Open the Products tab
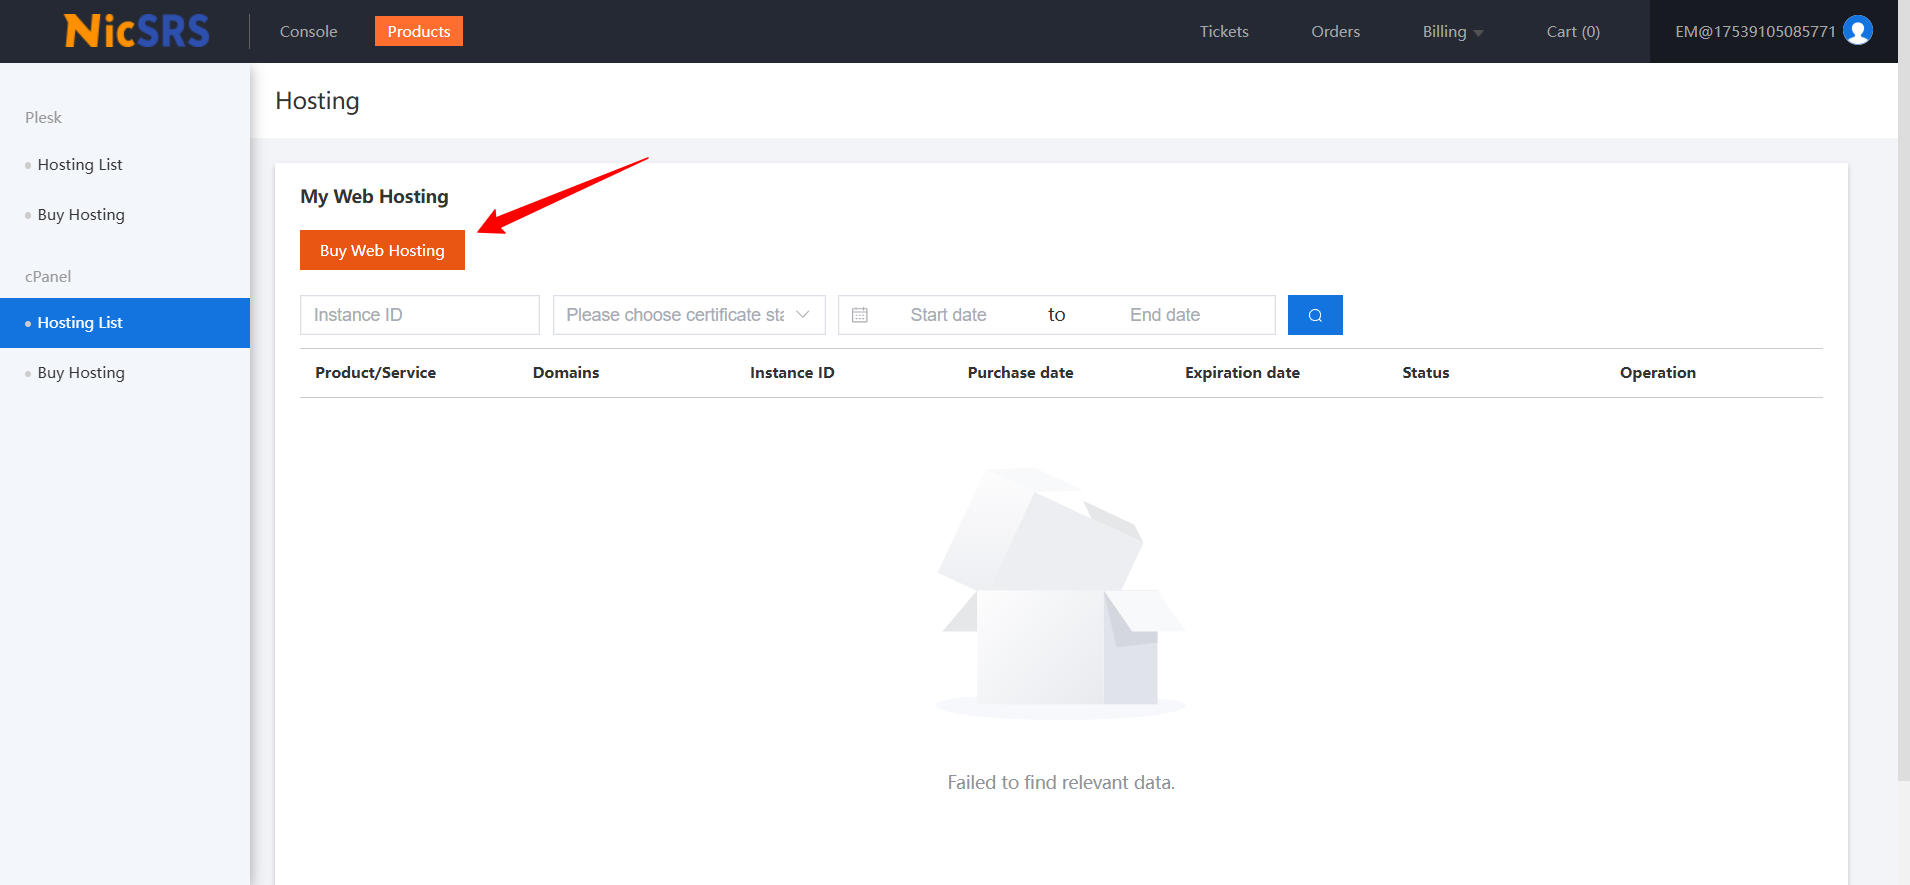1910x885 pixels. click(x=419, y=31)
